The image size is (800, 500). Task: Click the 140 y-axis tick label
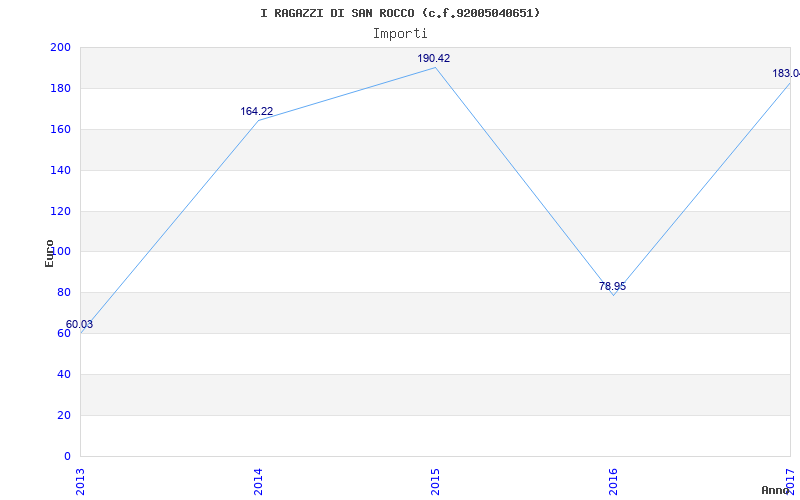click(60, 170)
